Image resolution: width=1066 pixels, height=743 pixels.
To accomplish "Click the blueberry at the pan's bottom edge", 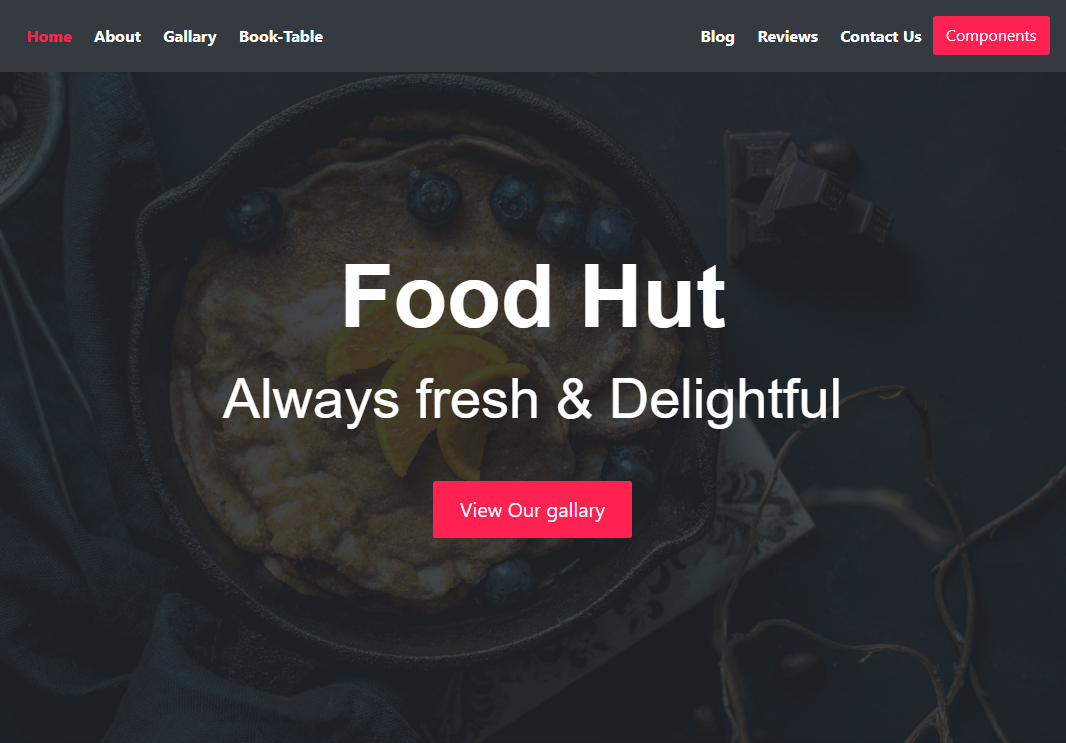I will coord(507,581).
